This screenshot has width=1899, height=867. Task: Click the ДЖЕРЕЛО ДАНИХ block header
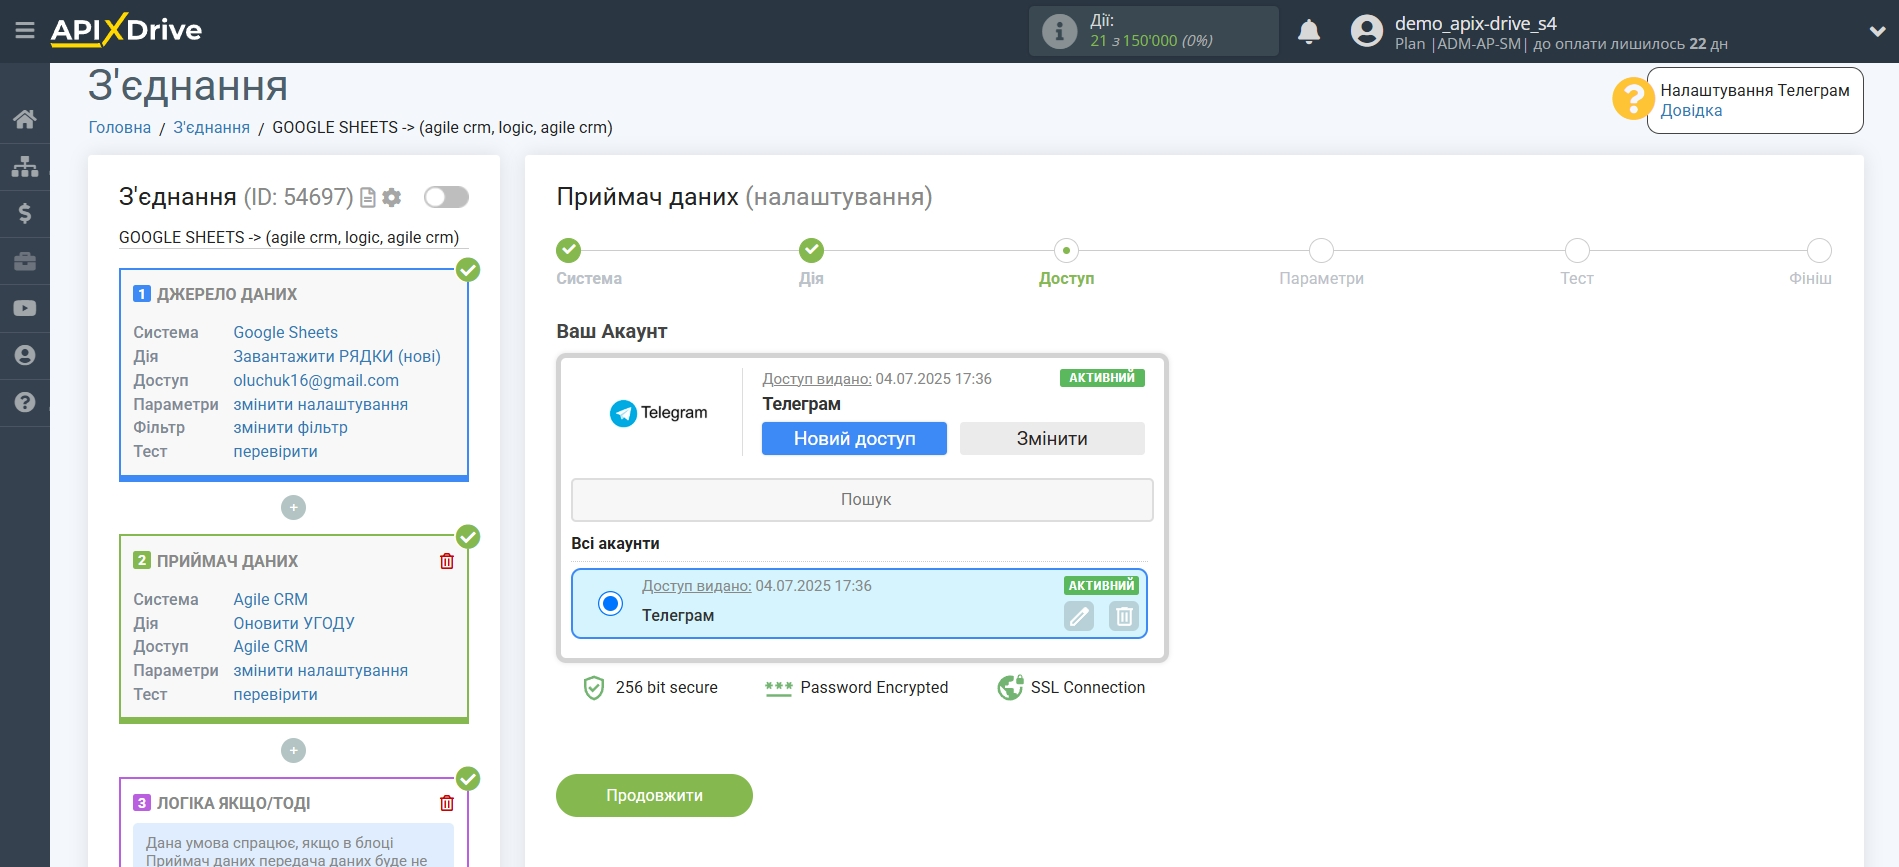pyautogui.click(x=227, y=294)
